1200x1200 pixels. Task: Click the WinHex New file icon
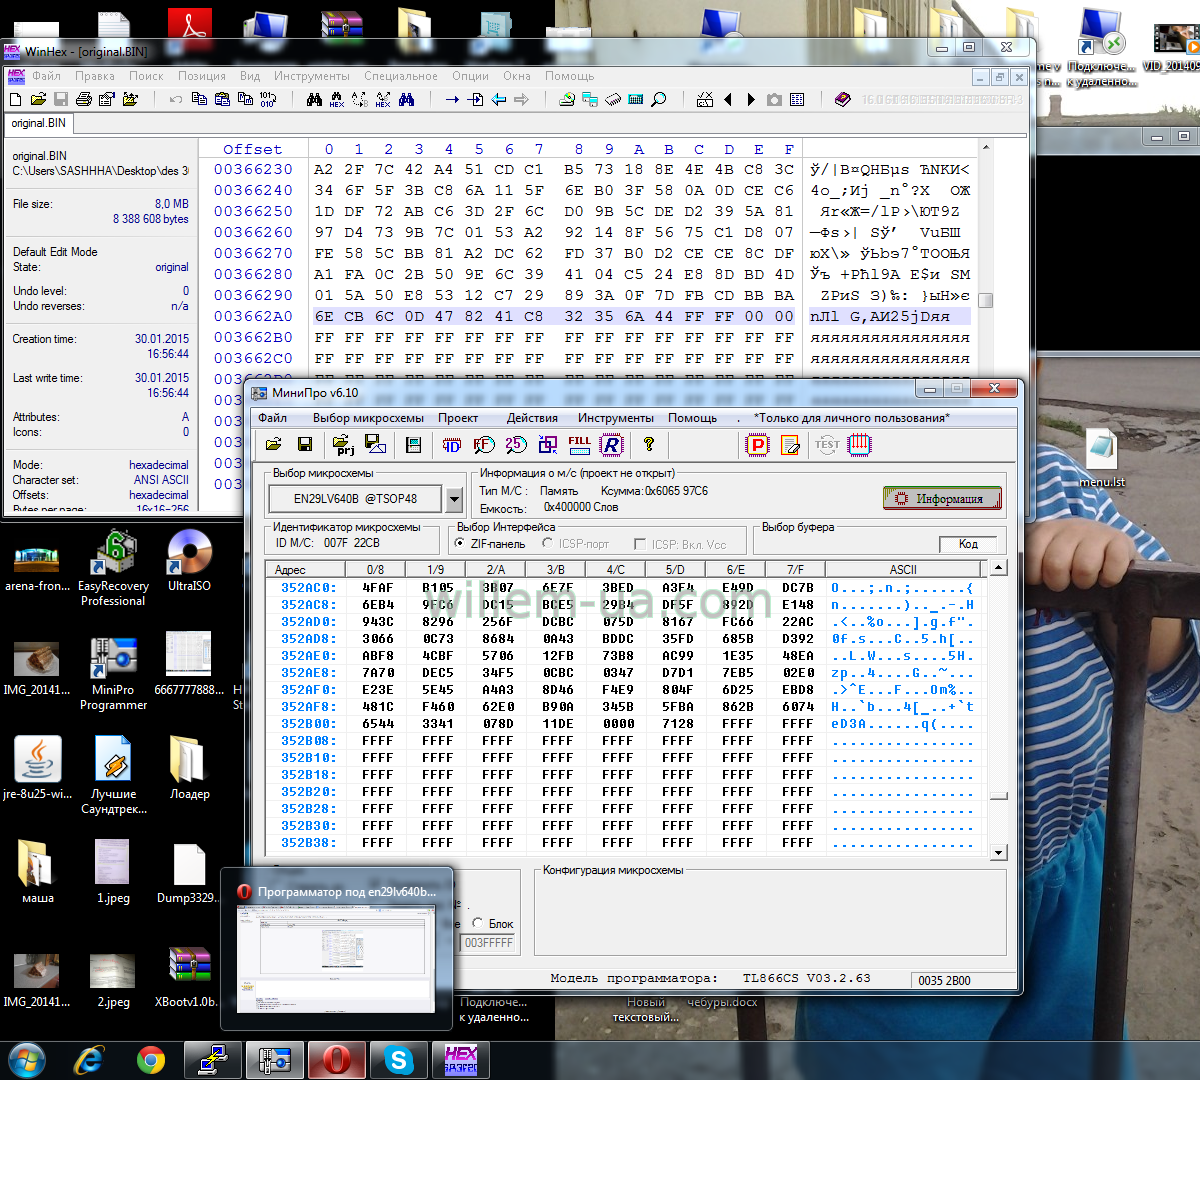click(x=15, y=99)
